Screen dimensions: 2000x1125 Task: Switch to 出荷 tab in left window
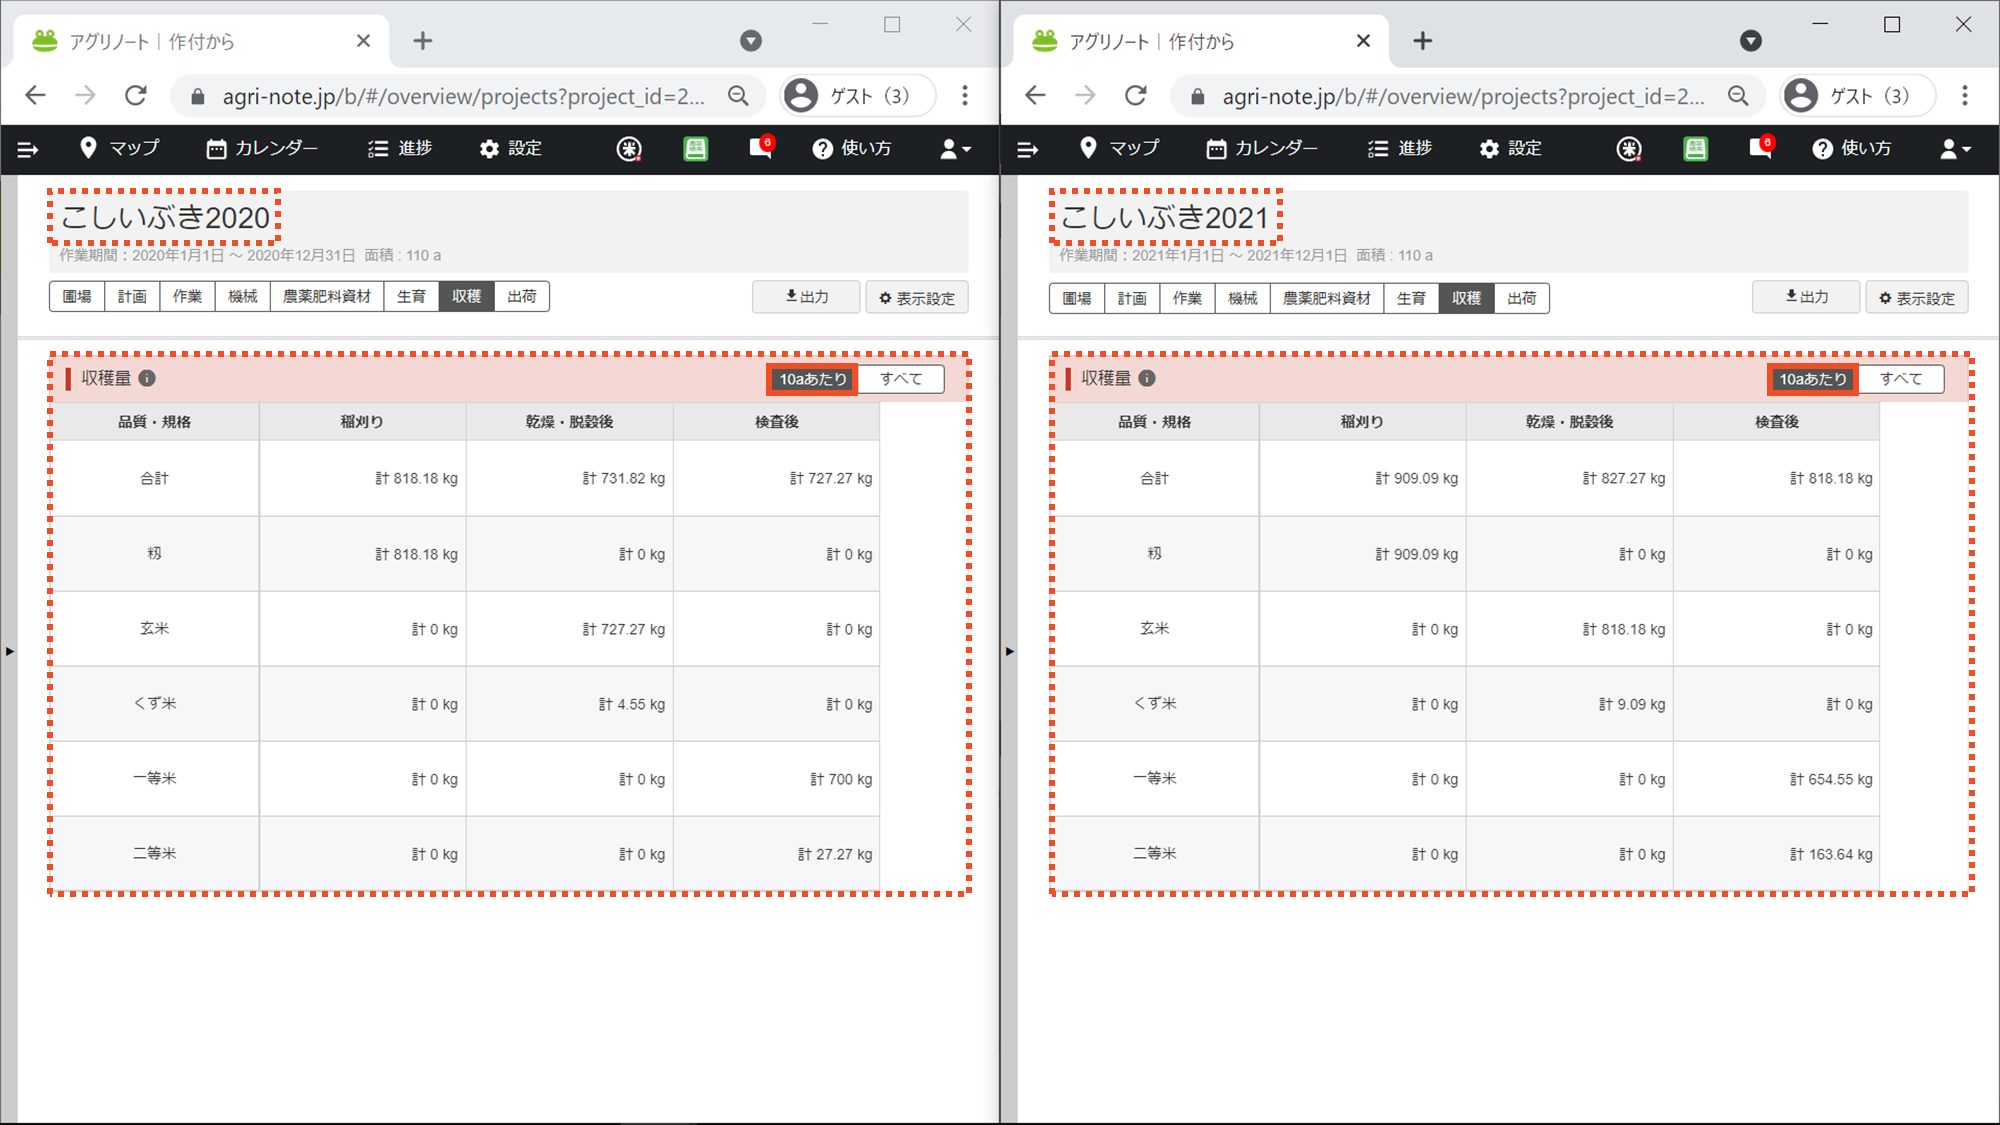[521, 296]
